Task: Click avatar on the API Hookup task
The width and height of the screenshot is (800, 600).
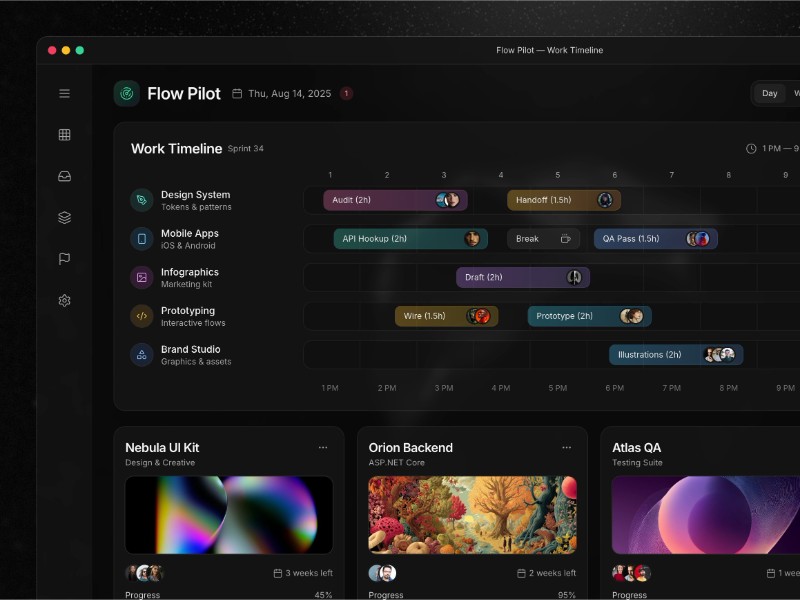Action: point(472,239)
